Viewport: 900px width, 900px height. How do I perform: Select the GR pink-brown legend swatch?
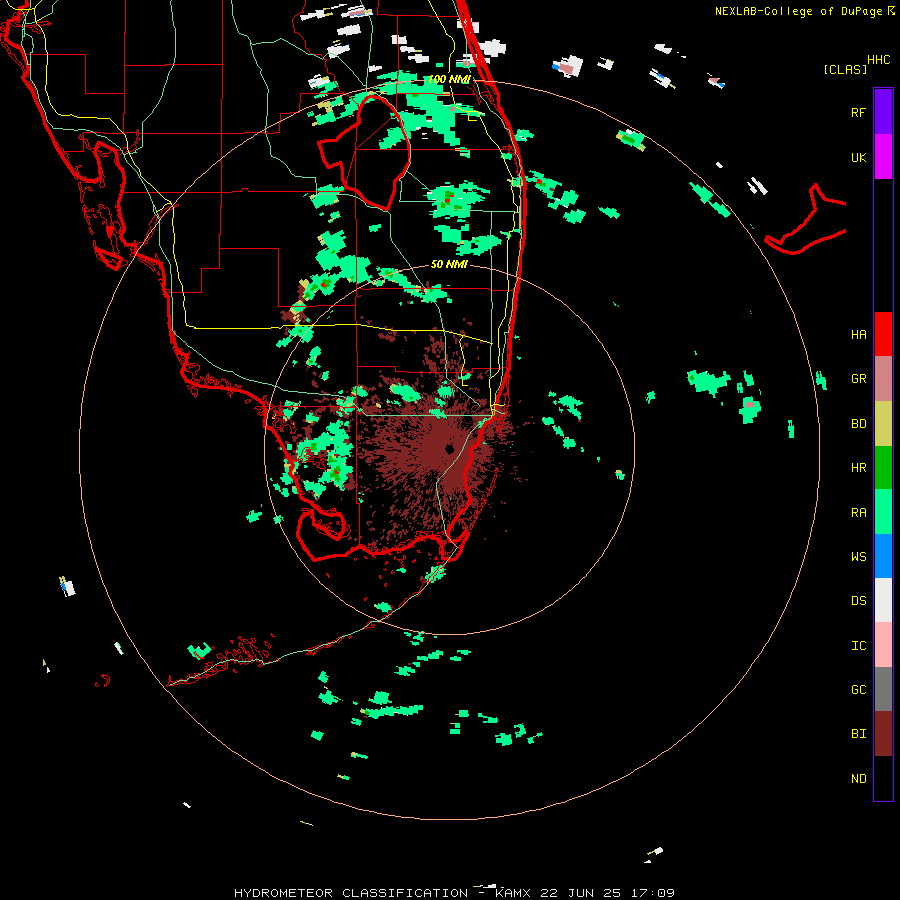click(x=883, y=379)
